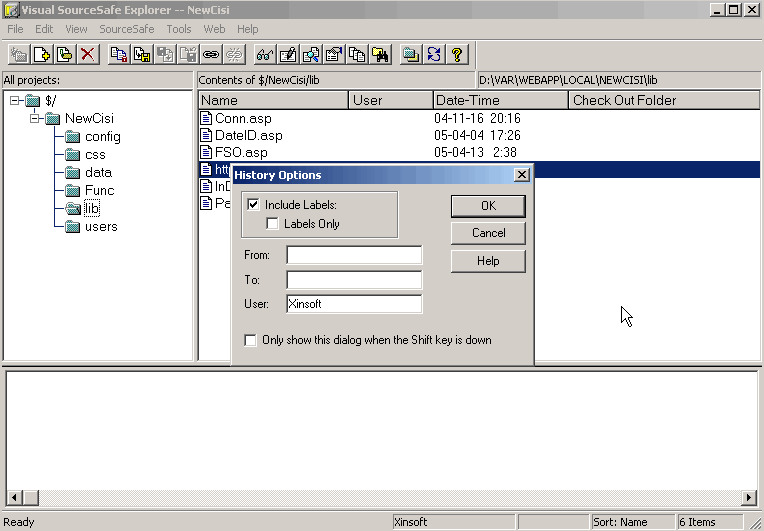Viewport: 764px width, 531px height.
Task: Click the User field containing Xinsoft
Action: click(x=354, y=304)
